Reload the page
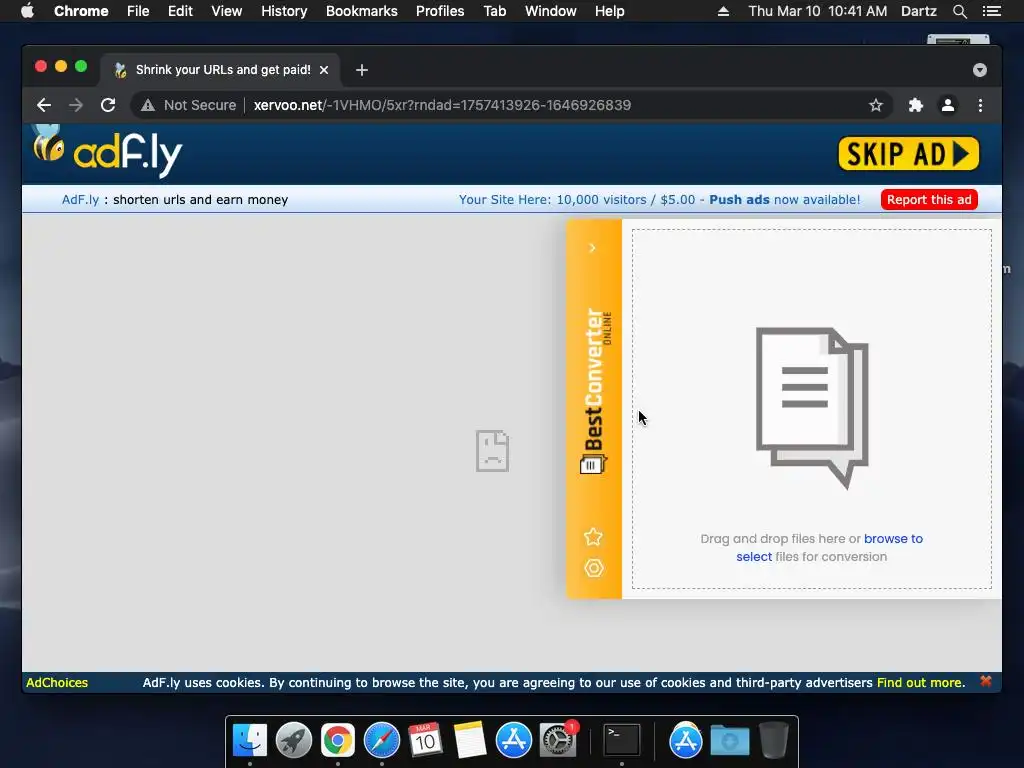Image resolution: width=1024 pixels, height=768 pixels. click(x=108, y=105)
